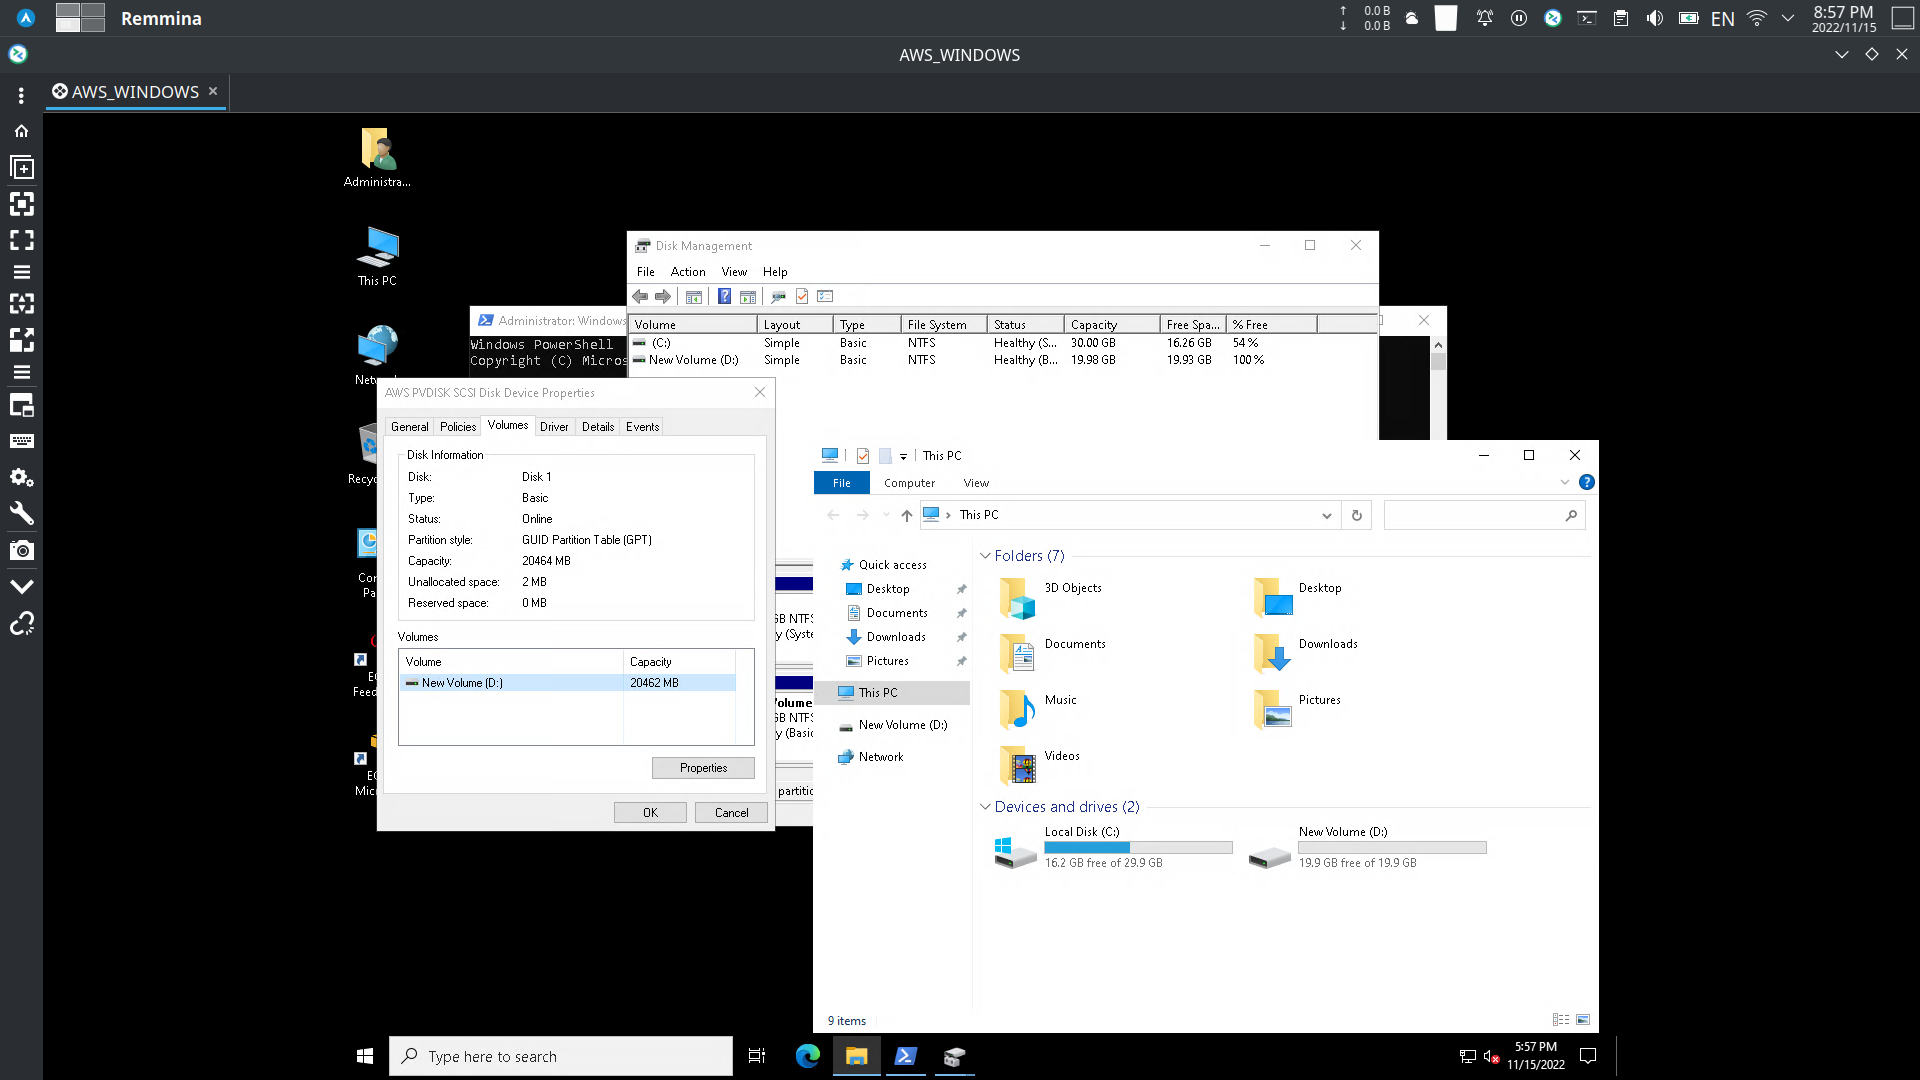
Task: Open Remmina preferences gears icon
Action: 21,477
